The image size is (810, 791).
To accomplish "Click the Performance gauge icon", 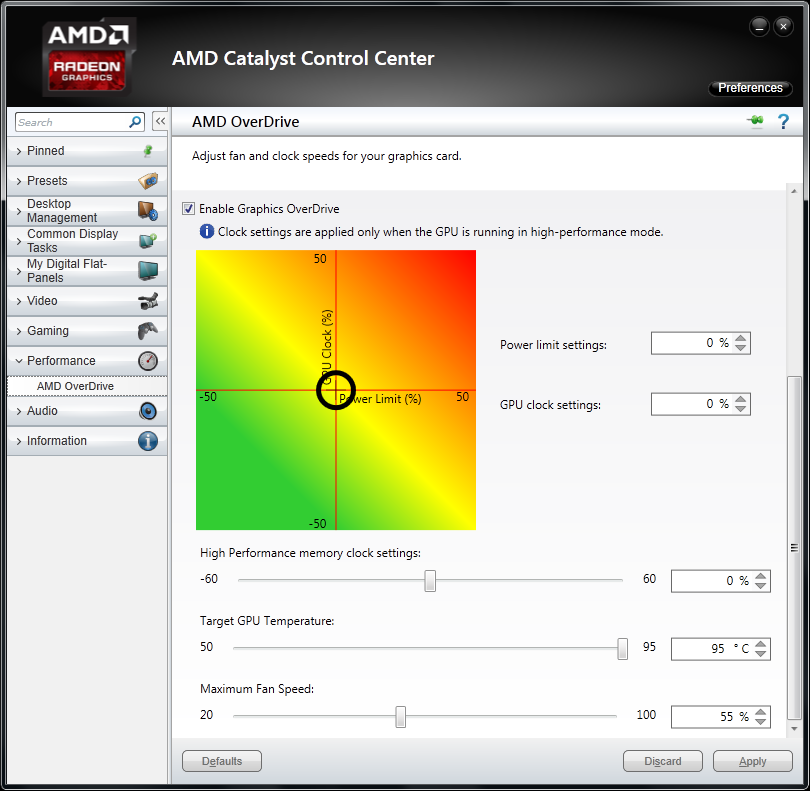I will pos(148,361).
